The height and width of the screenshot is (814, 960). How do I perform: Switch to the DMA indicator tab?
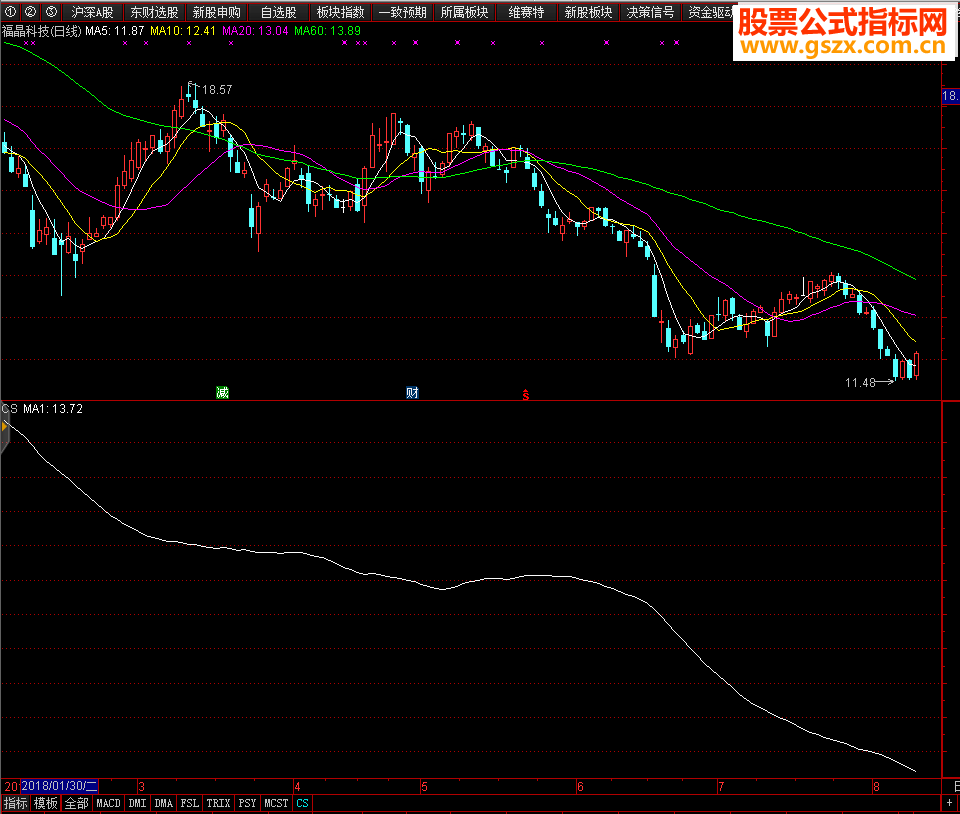pos(163,803)
